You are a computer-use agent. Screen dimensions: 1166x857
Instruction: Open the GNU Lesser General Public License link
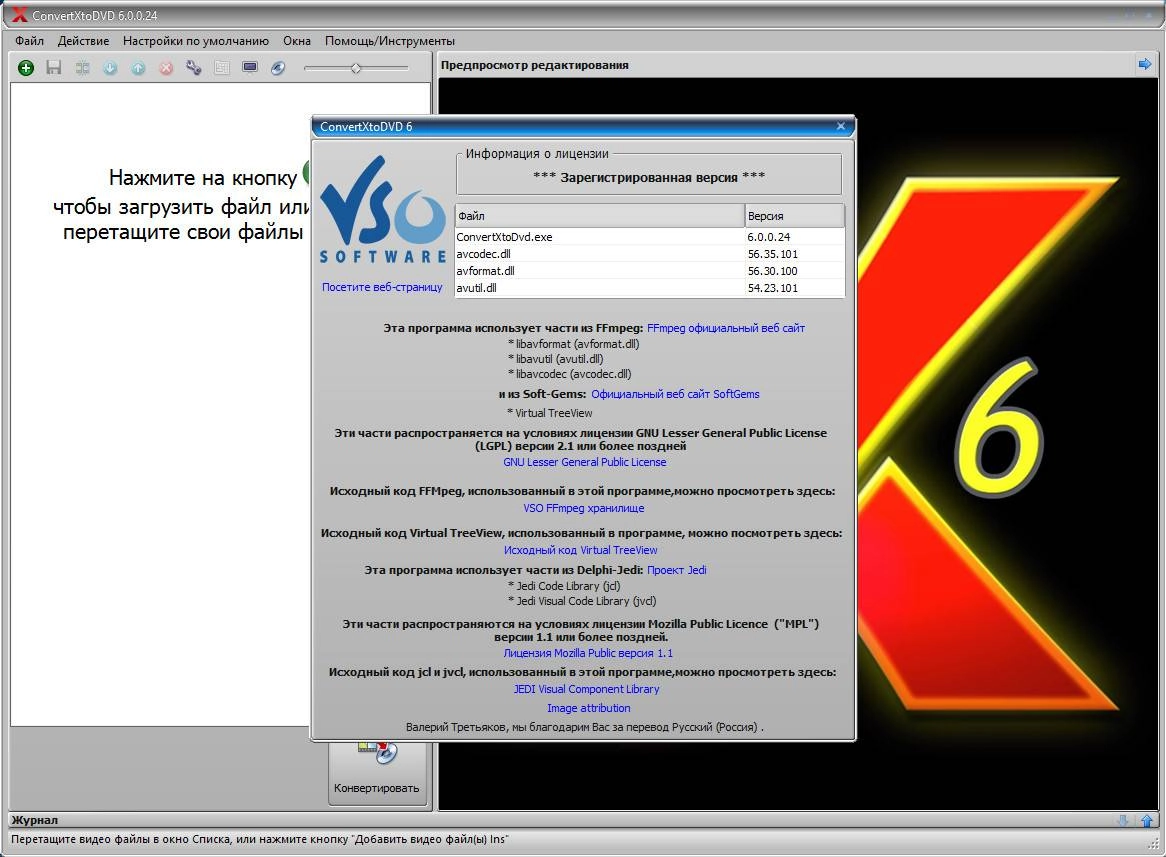click(x=584, y=462)
